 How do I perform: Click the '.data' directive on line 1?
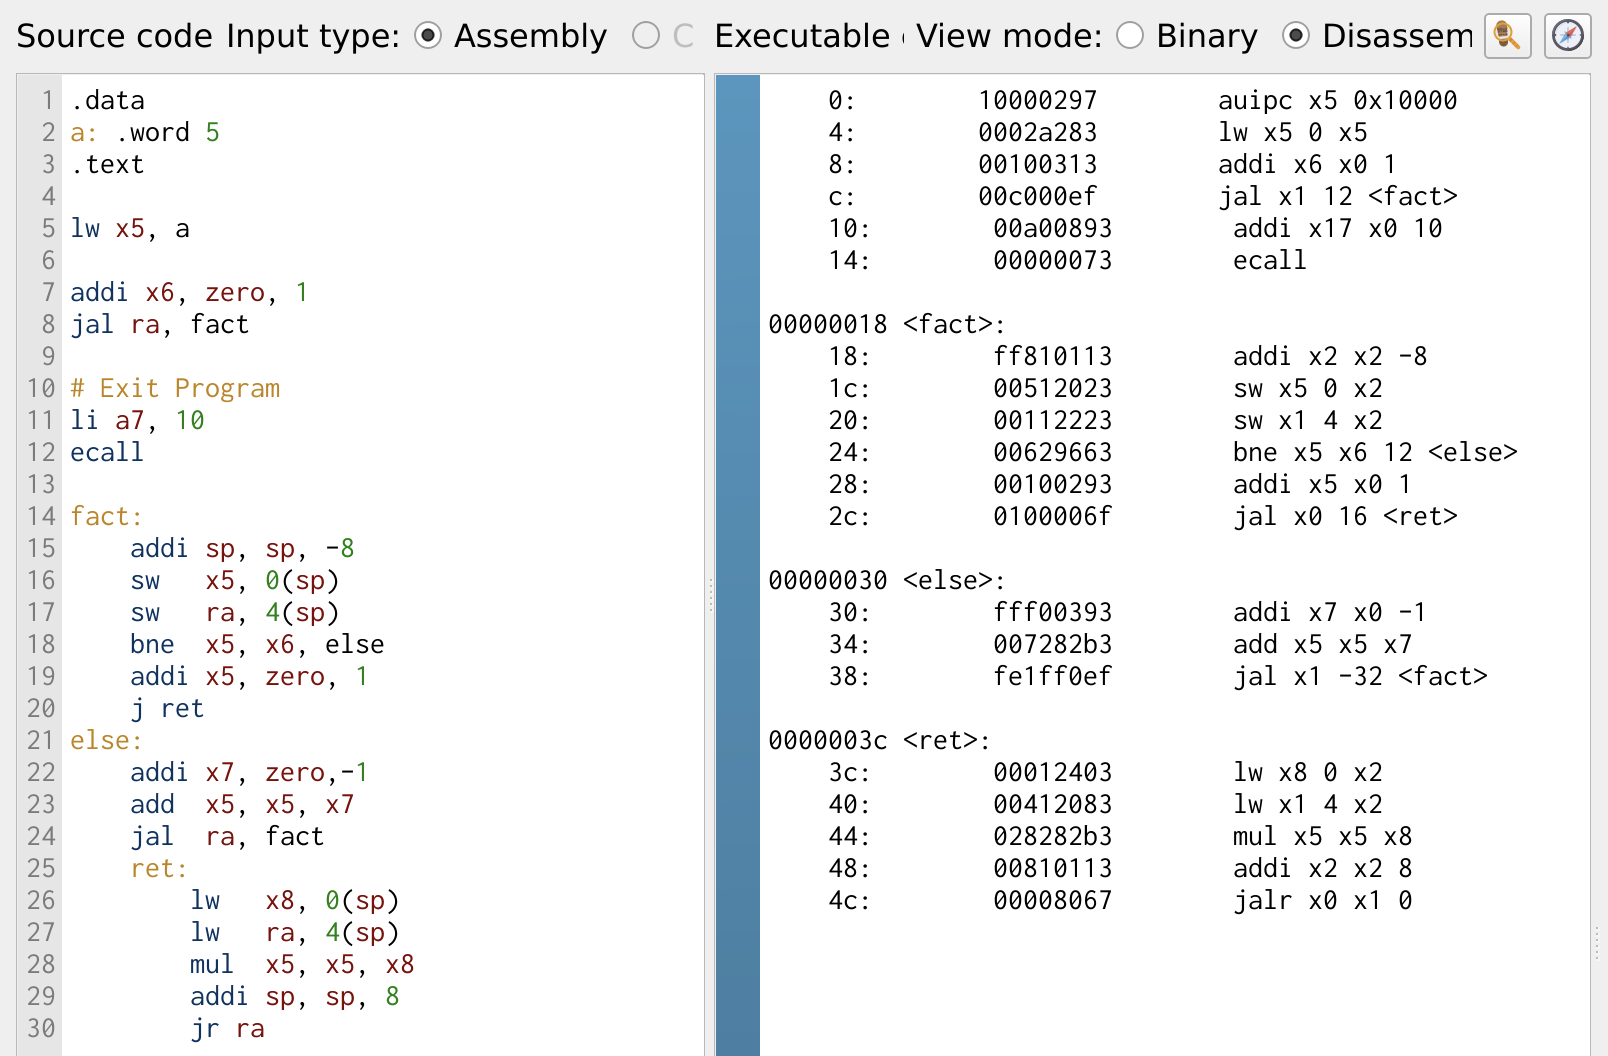tap(107, 100)
